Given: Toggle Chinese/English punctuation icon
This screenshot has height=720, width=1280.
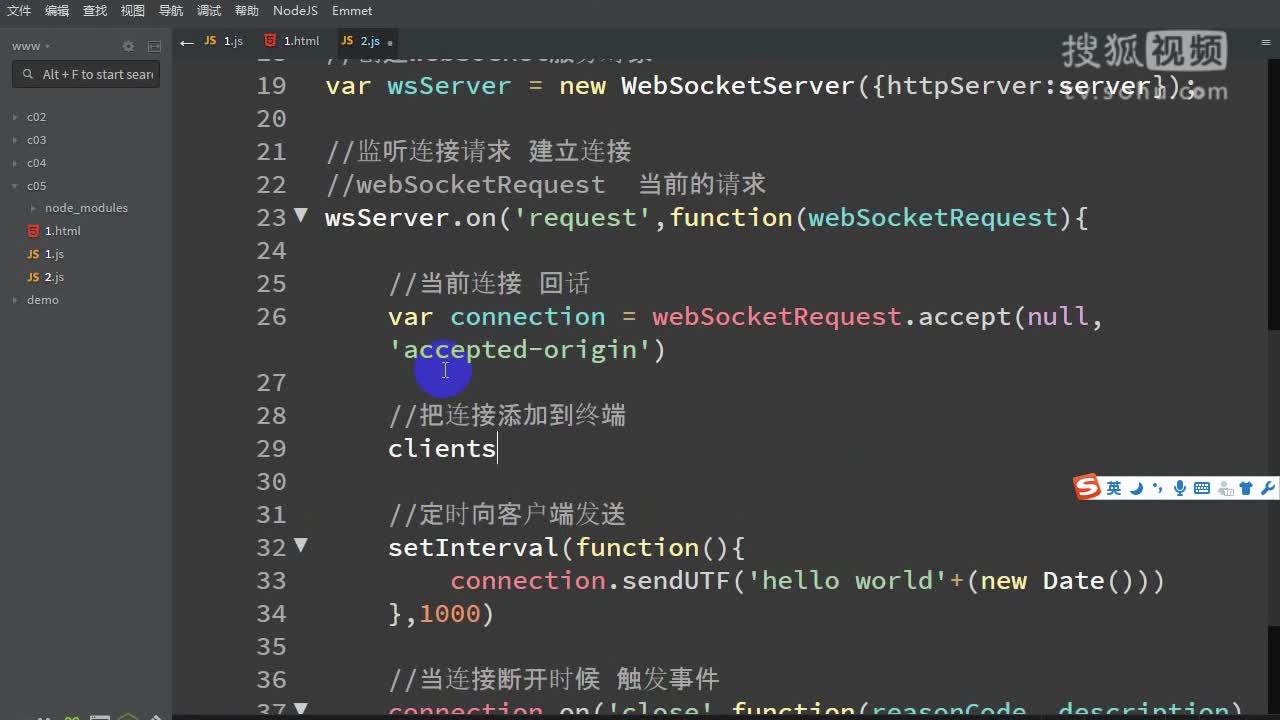Looking at the screenshot, I should click(1158, 487).
